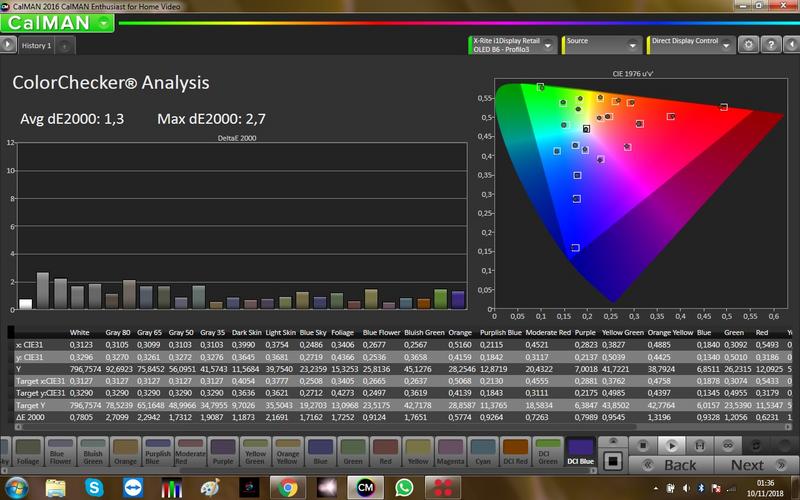Viewport: 800px width, 500px height.
Task: Open Google Chrome from taskbar
Action: click(x=287, y=488)
